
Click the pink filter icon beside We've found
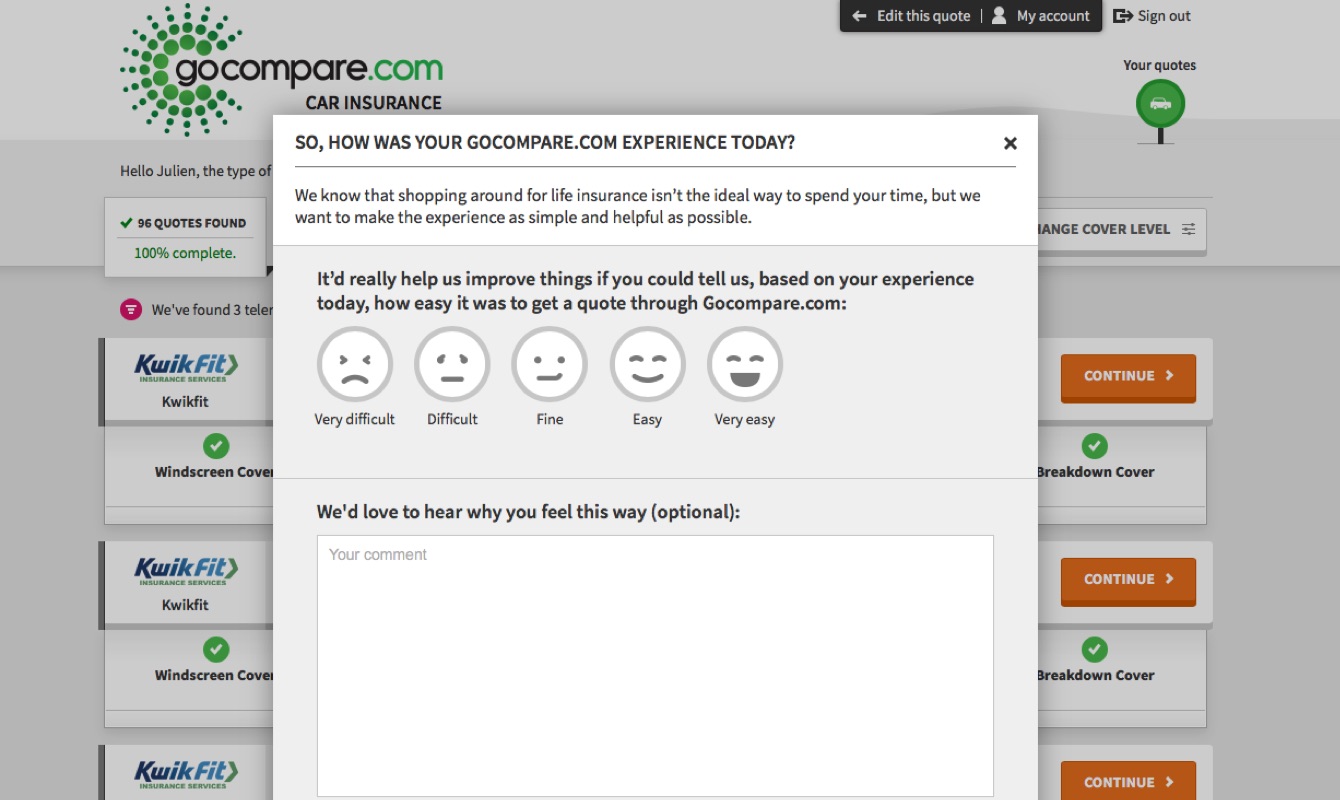click(131, 309)
